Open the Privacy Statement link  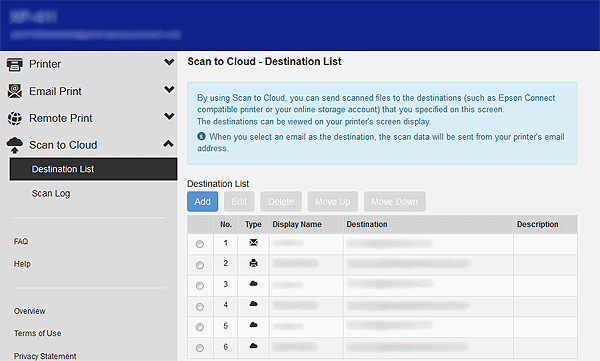(45, 356)
